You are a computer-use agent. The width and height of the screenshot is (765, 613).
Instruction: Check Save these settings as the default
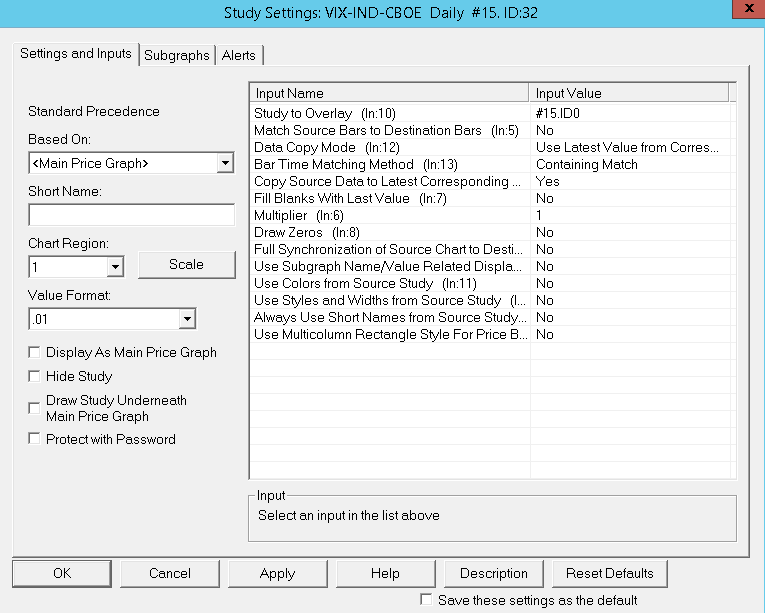point(427,600)
